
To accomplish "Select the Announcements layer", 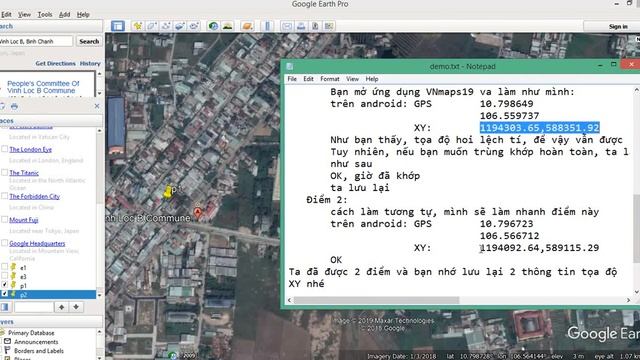I will [36, 342].
